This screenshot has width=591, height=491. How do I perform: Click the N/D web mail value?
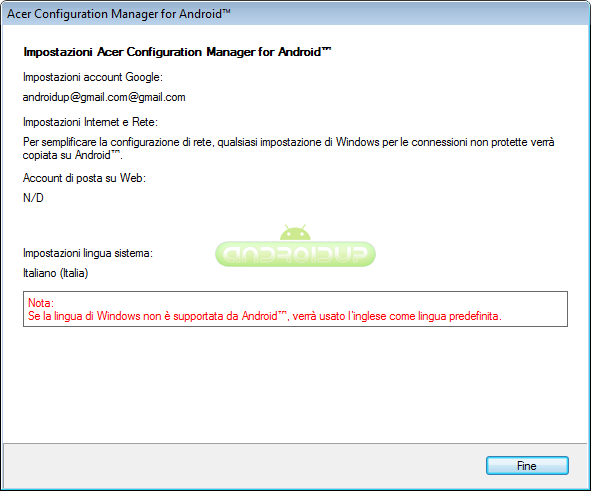tap(33, 198)
